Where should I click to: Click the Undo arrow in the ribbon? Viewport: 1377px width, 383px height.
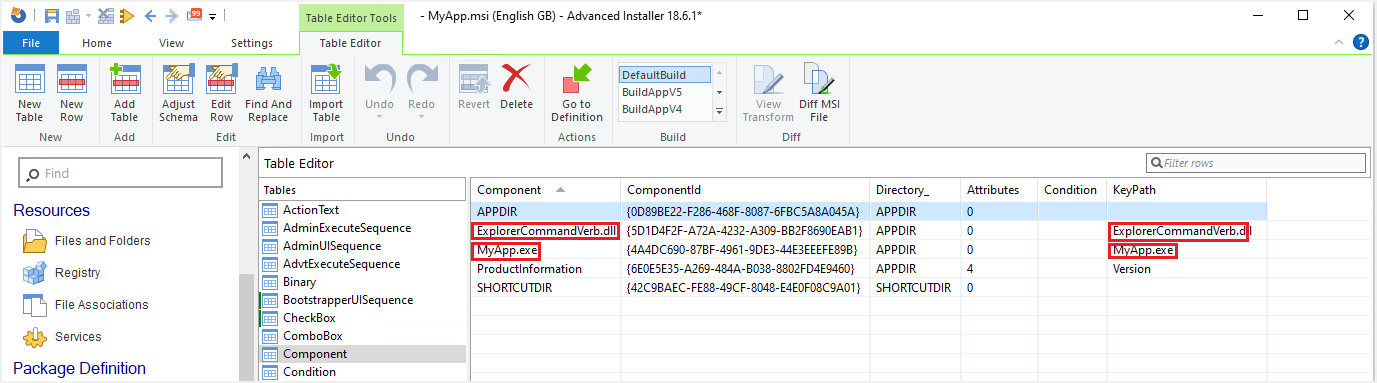pyautogui.click(x=379, y=78)
